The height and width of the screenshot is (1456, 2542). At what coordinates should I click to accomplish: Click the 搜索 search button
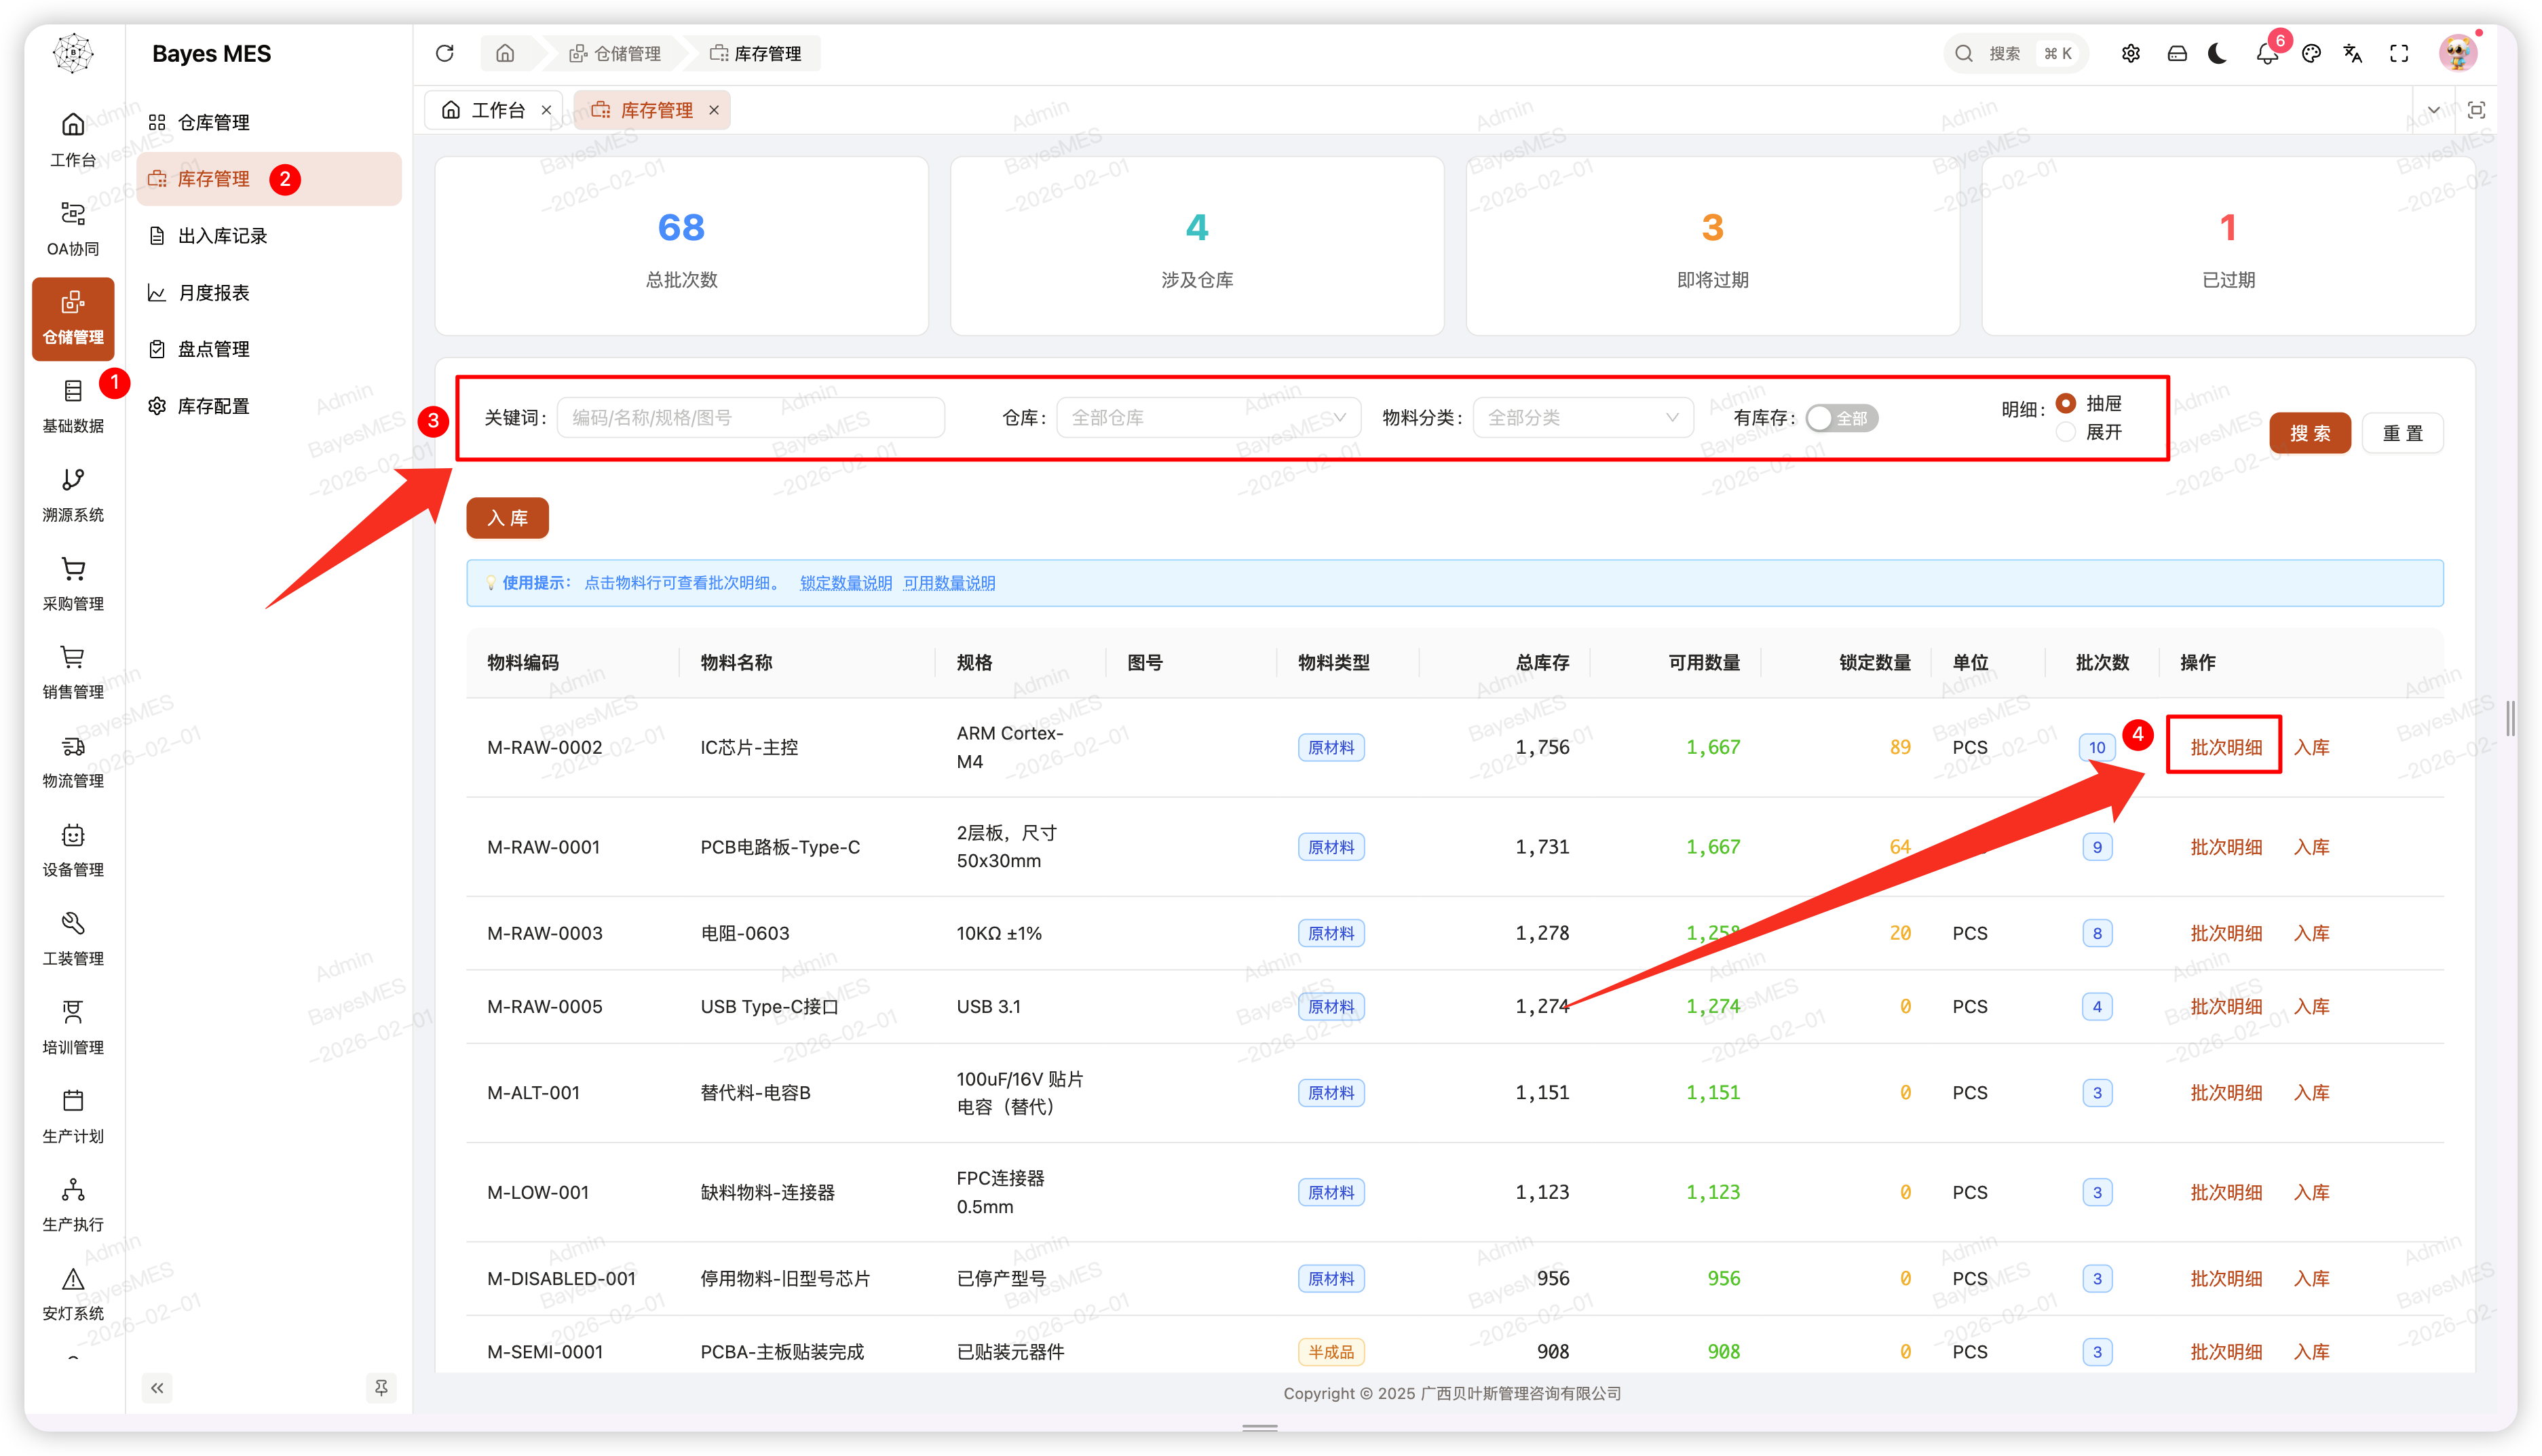(2310, 432)
